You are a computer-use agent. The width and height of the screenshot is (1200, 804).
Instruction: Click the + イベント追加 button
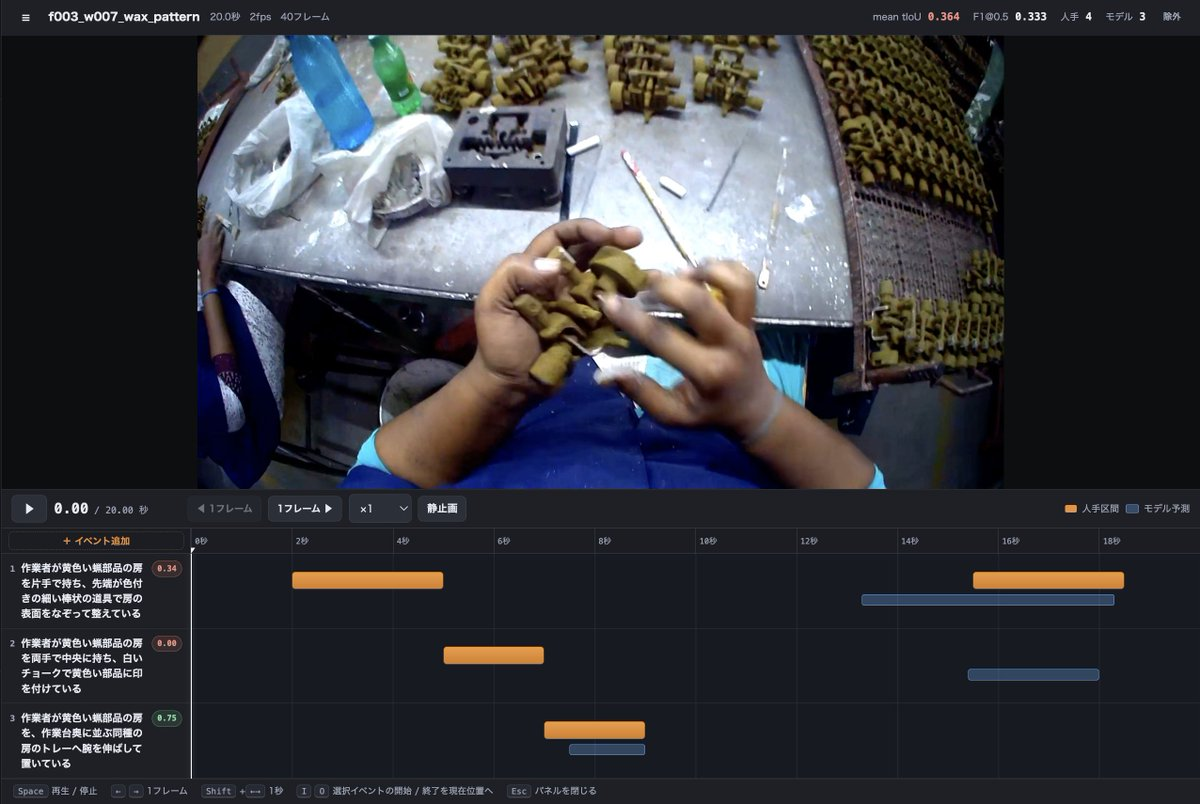pos(96,541)
